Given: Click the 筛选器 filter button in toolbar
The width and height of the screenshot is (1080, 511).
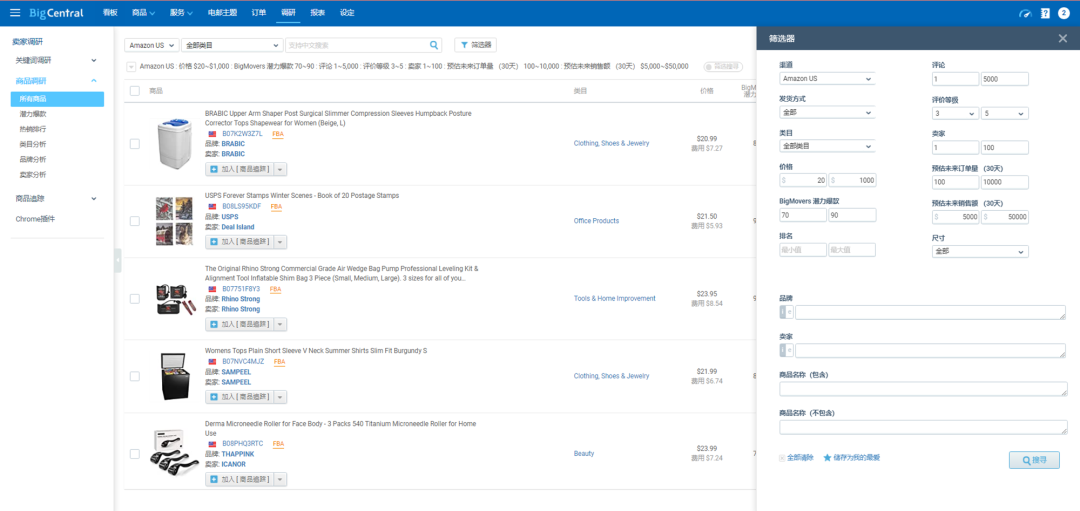Looking at the screenshot, I should coord(476,45).
